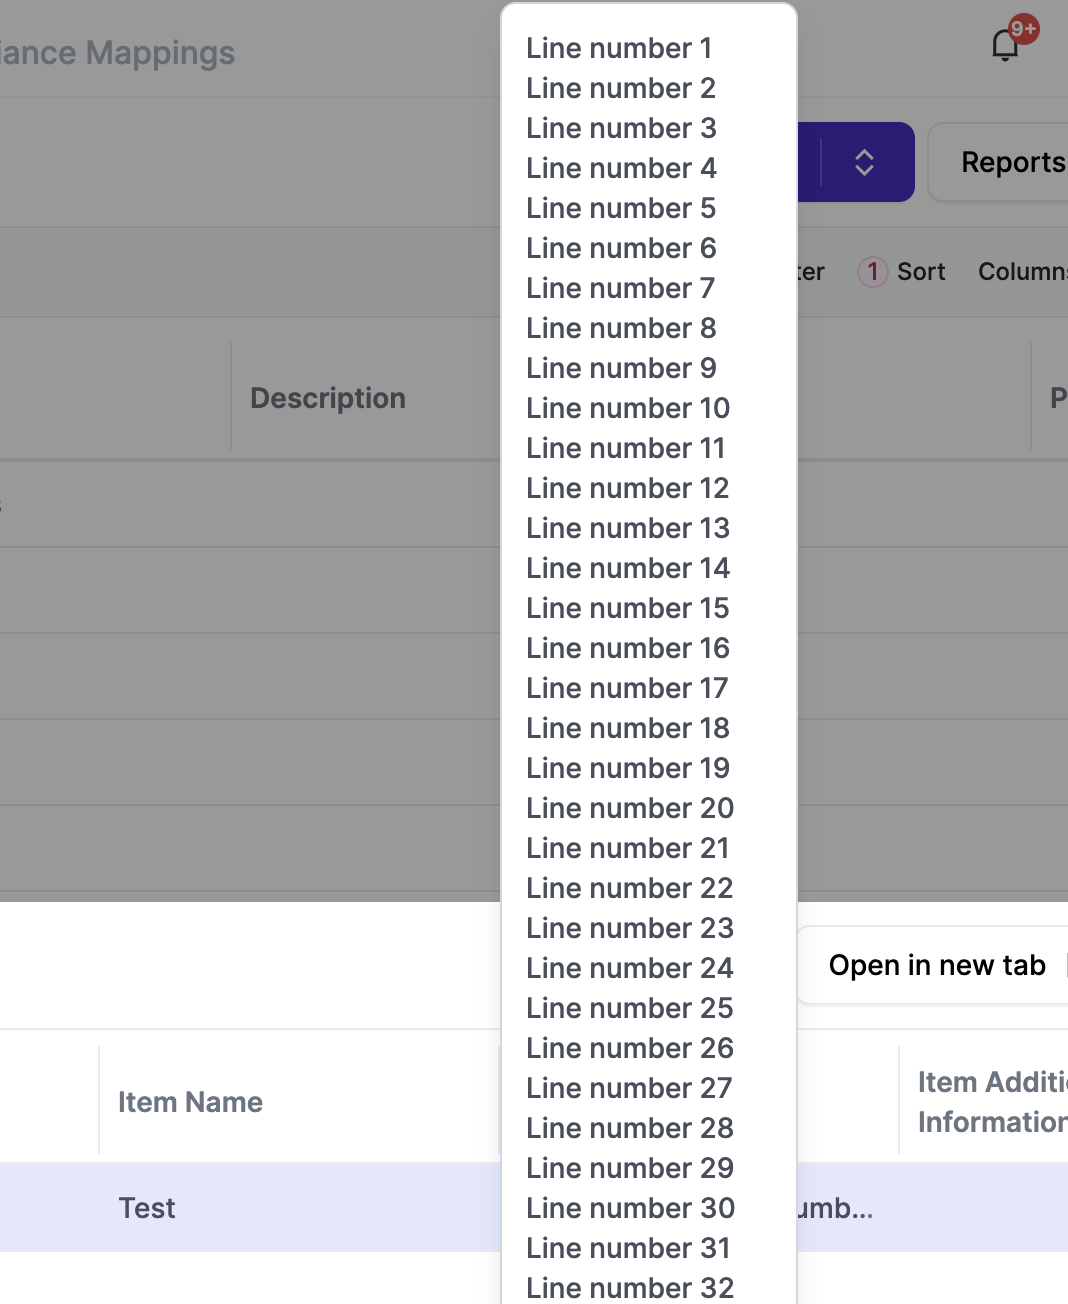1068x1304 pixels.
Task: Pick Line number 10 in dropdown
Action: click(x=628, y=408)
